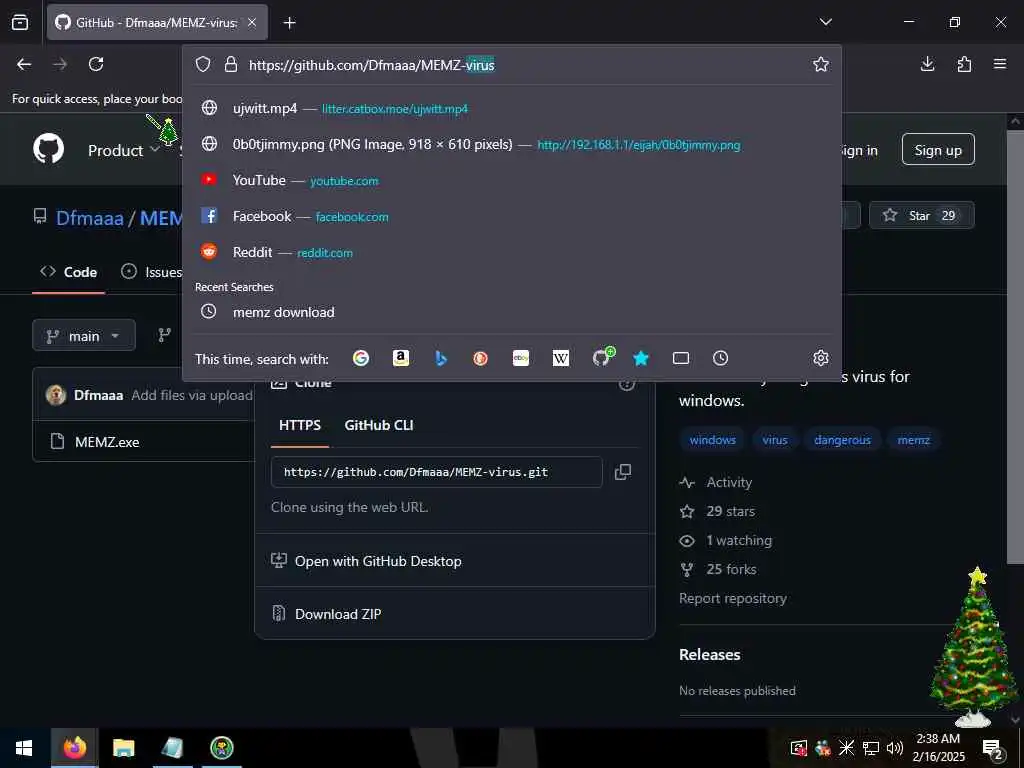The width and height of the screenshot is (1024, 768).
Task: Switch to the GitHub CLI tab
Action: coord(379,425)
